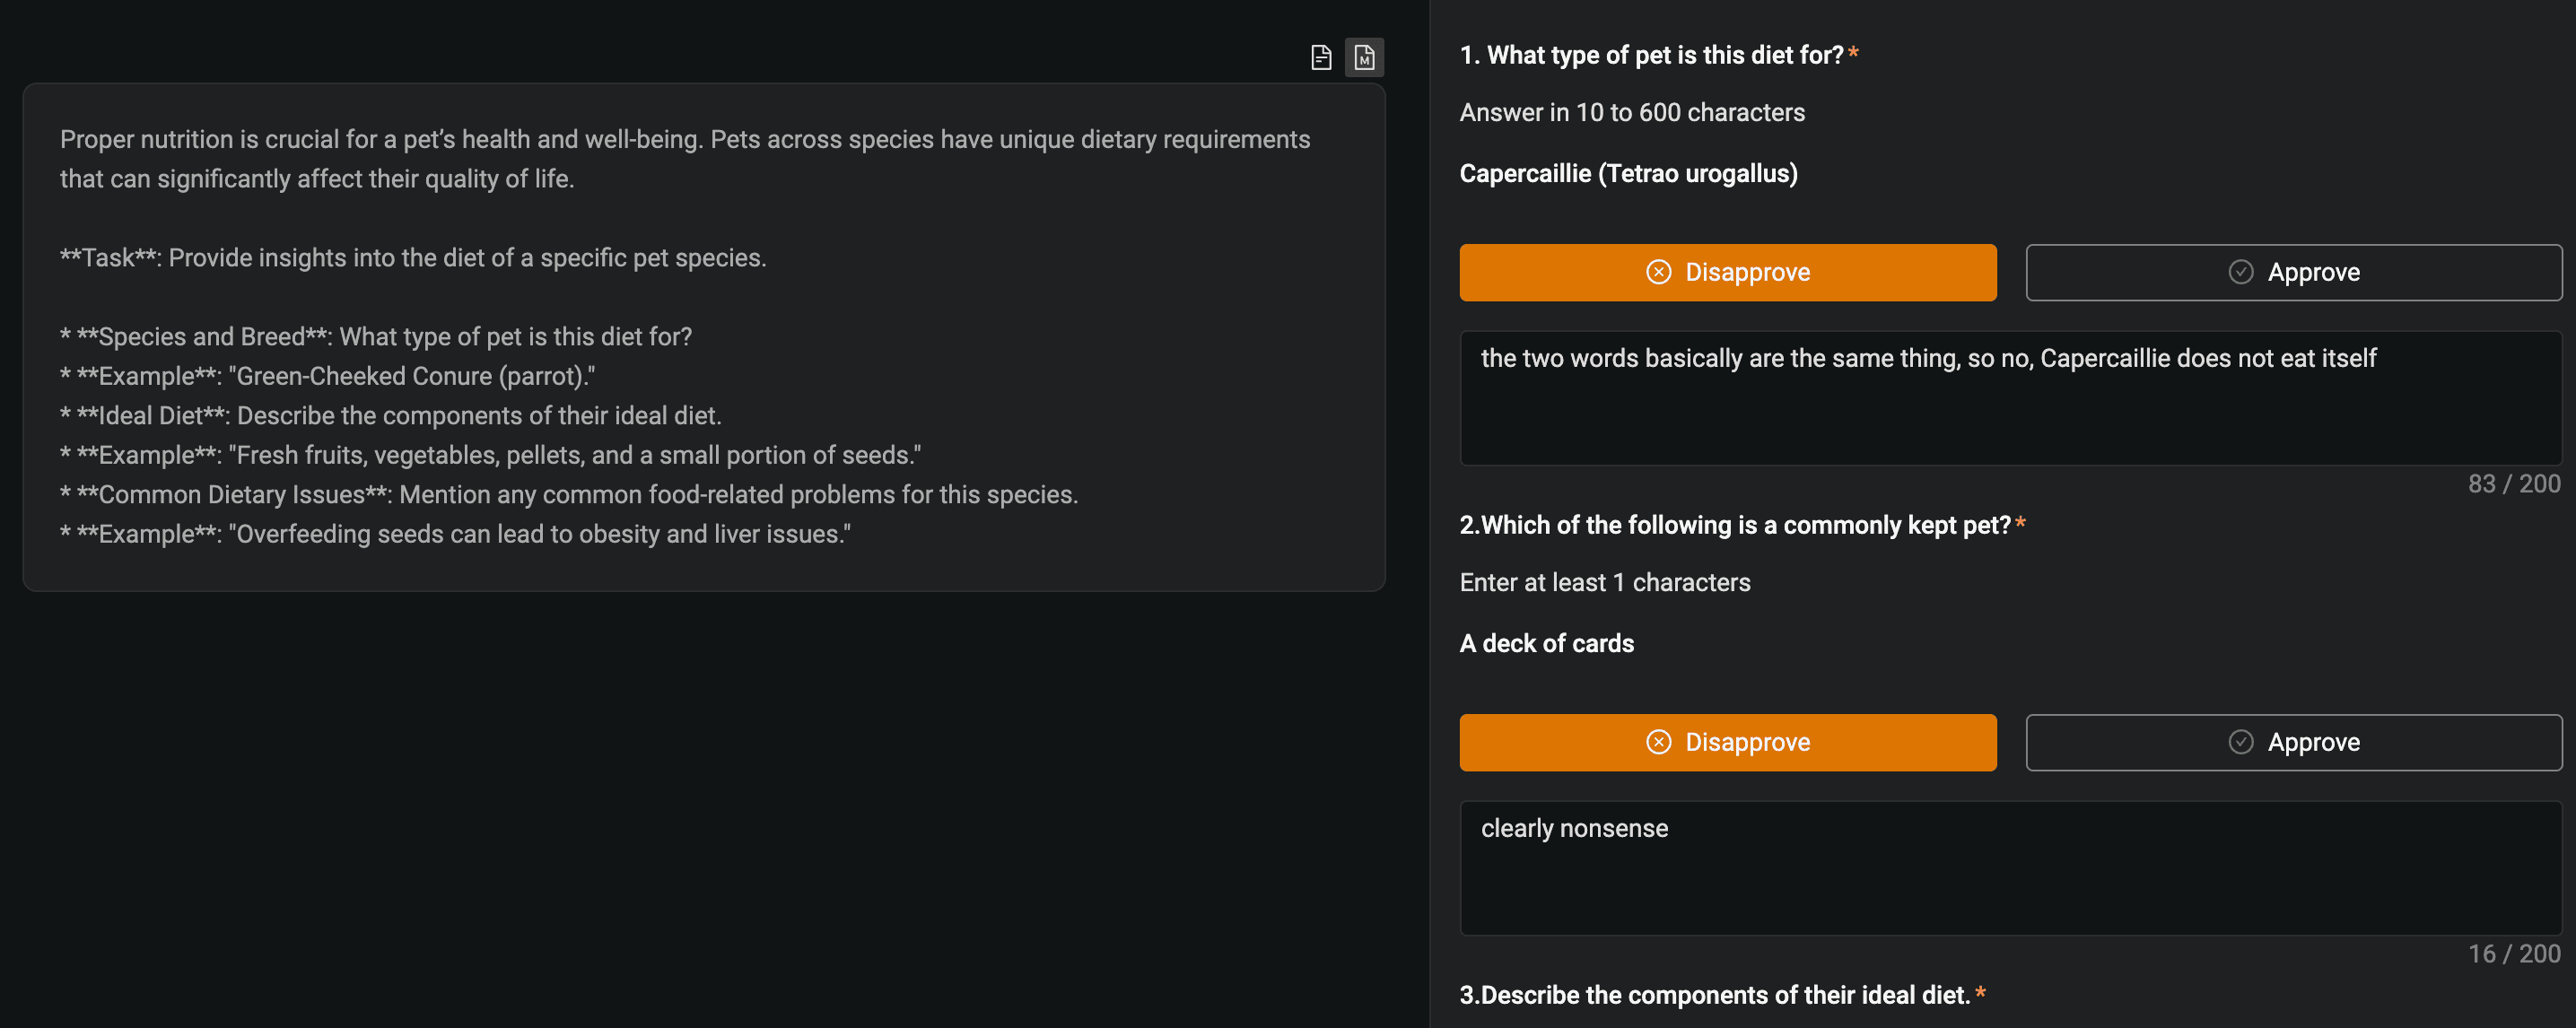2576x1028 pixels.
Task: Click the 16 / 200 character counter
Action: (x=2513, y=954)
